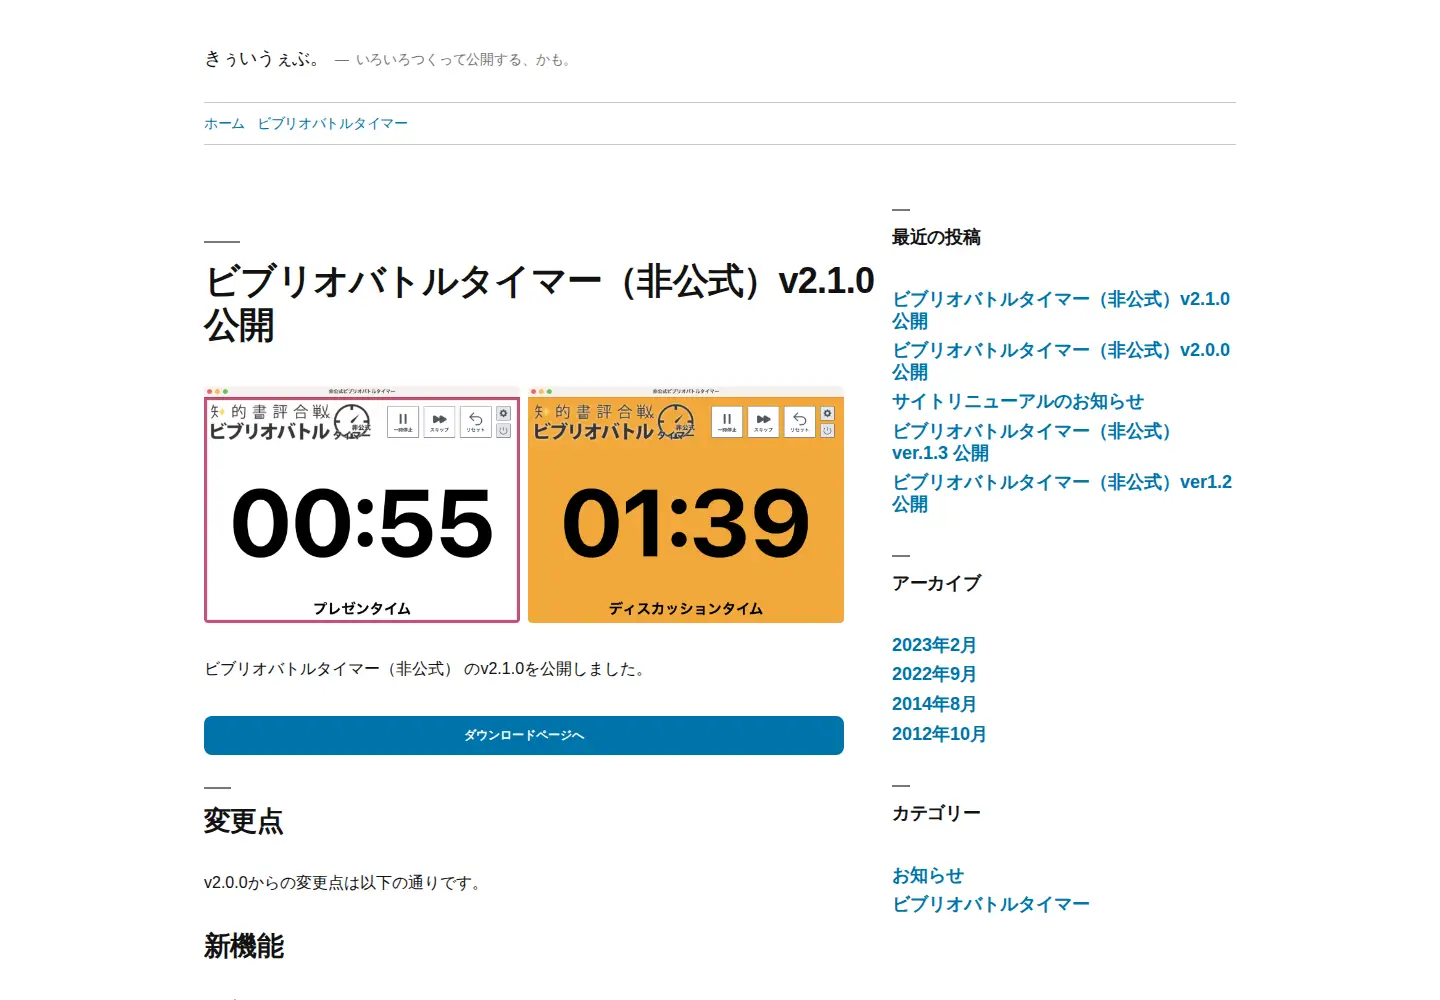Screen dimensions: 1440x1000
Task: Open the サイトリニューアルのお知らせ post link
Action: click(x=1018, y=402)
